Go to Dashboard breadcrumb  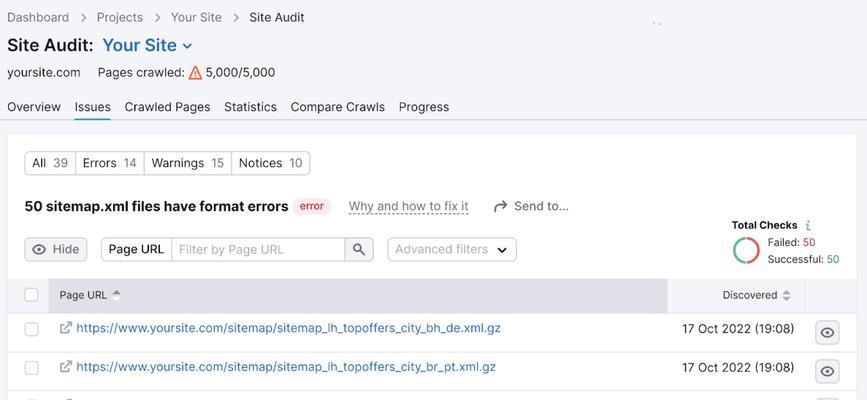(38, 18)
